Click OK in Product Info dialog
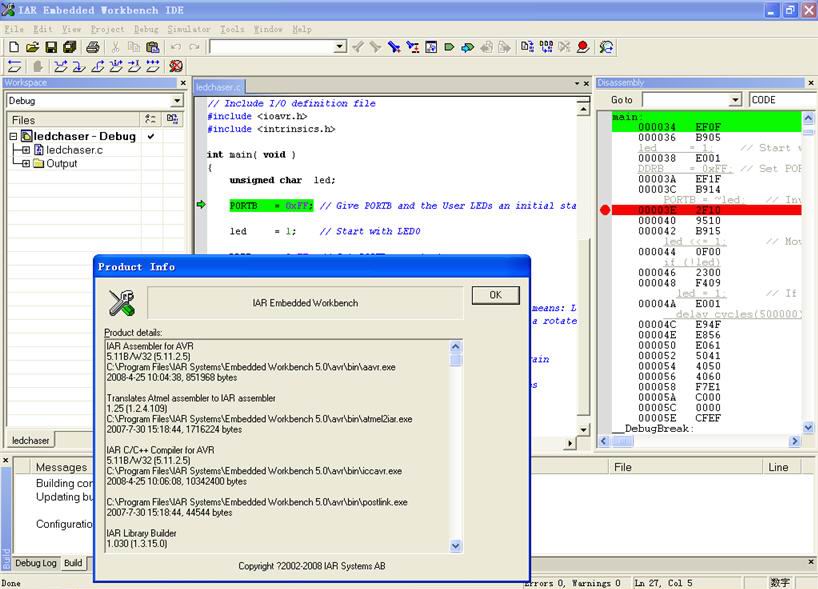Viewport: 818px width, 589px height. (x=496, y=295)
